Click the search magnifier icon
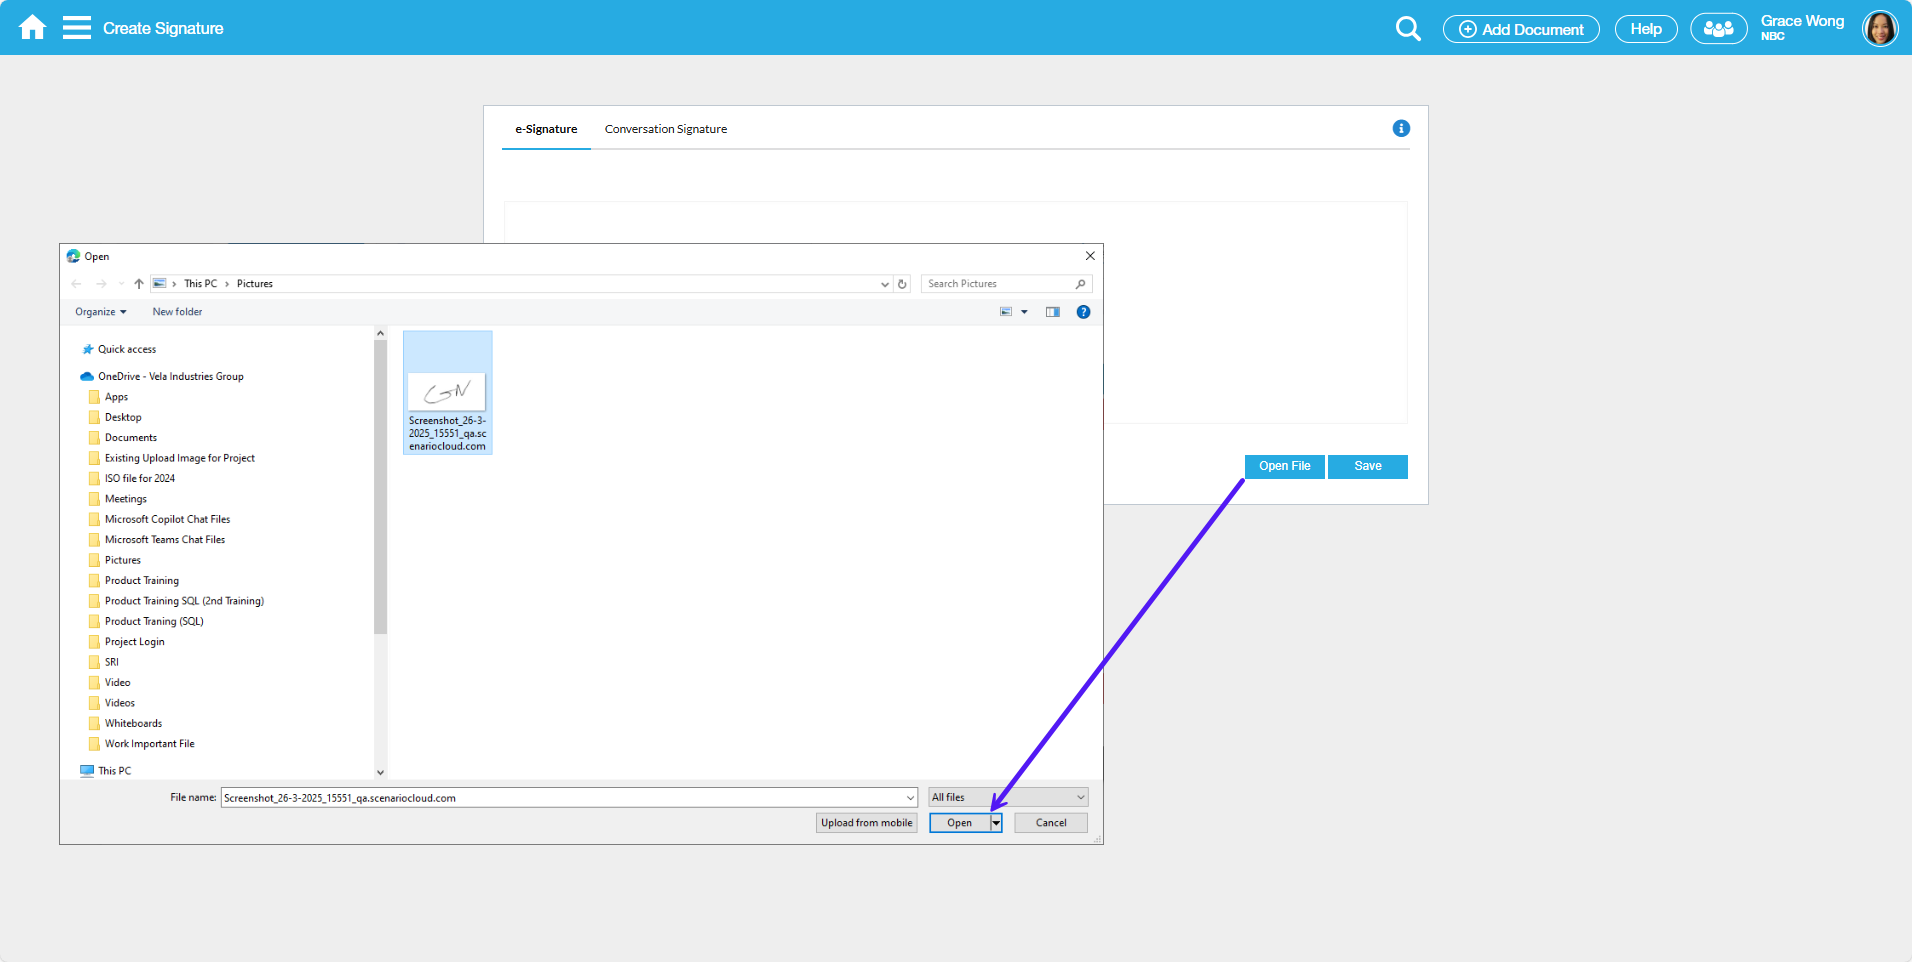Image resolution: width=1912 pixels, height=962 pixels. click(1407, 29)
